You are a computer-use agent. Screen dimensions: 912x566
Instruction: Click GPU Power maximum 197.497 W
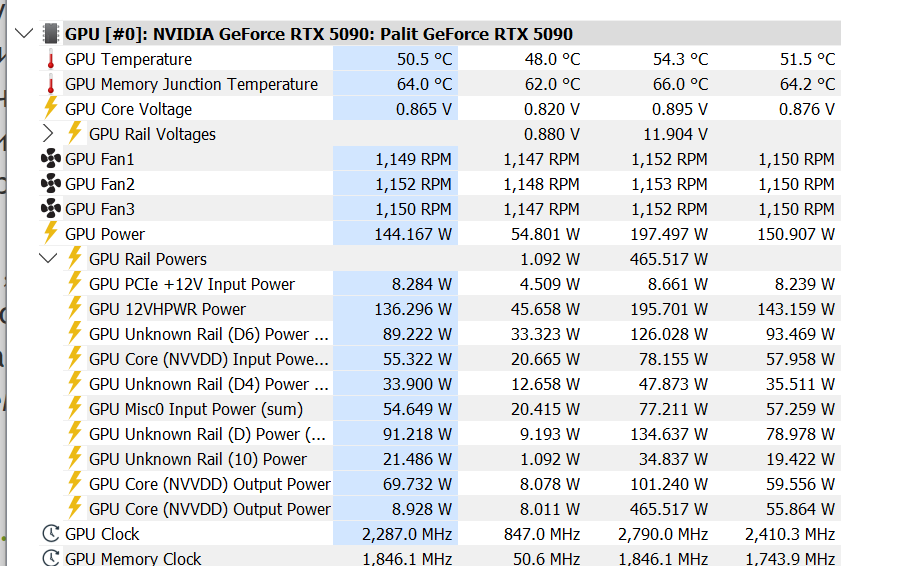(x=669, y=234)
